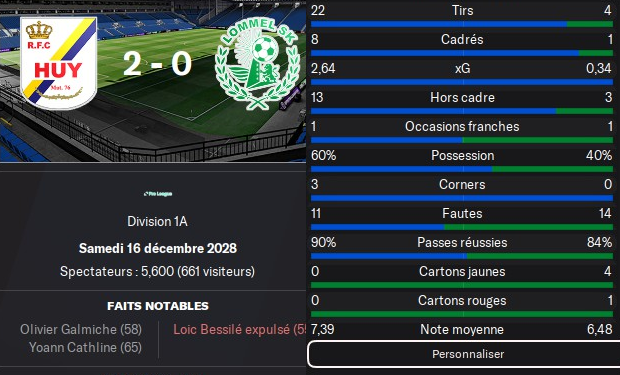620x375 pixels.
Task: Click the Fautes comparison bar
Action: click(462, 227)
